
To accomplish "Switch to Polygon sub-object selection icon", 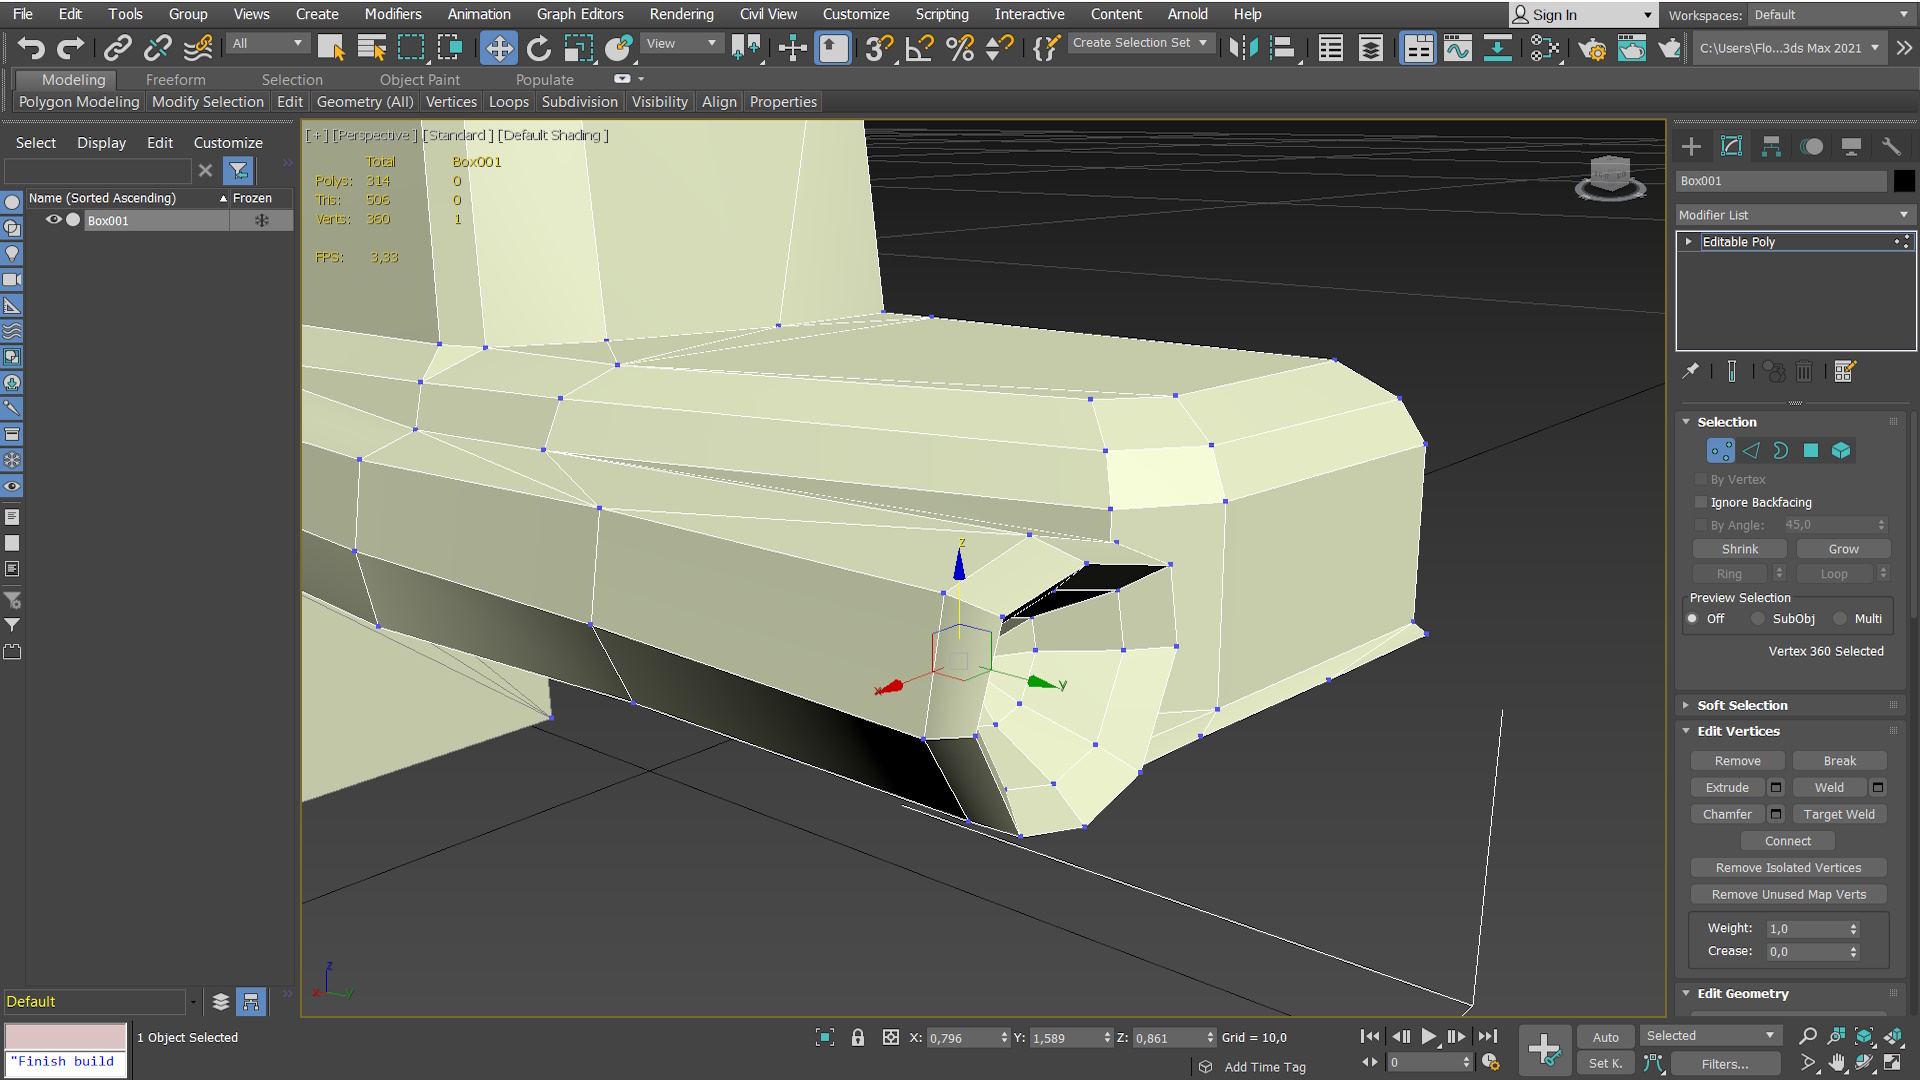I will pos(1811,451).
